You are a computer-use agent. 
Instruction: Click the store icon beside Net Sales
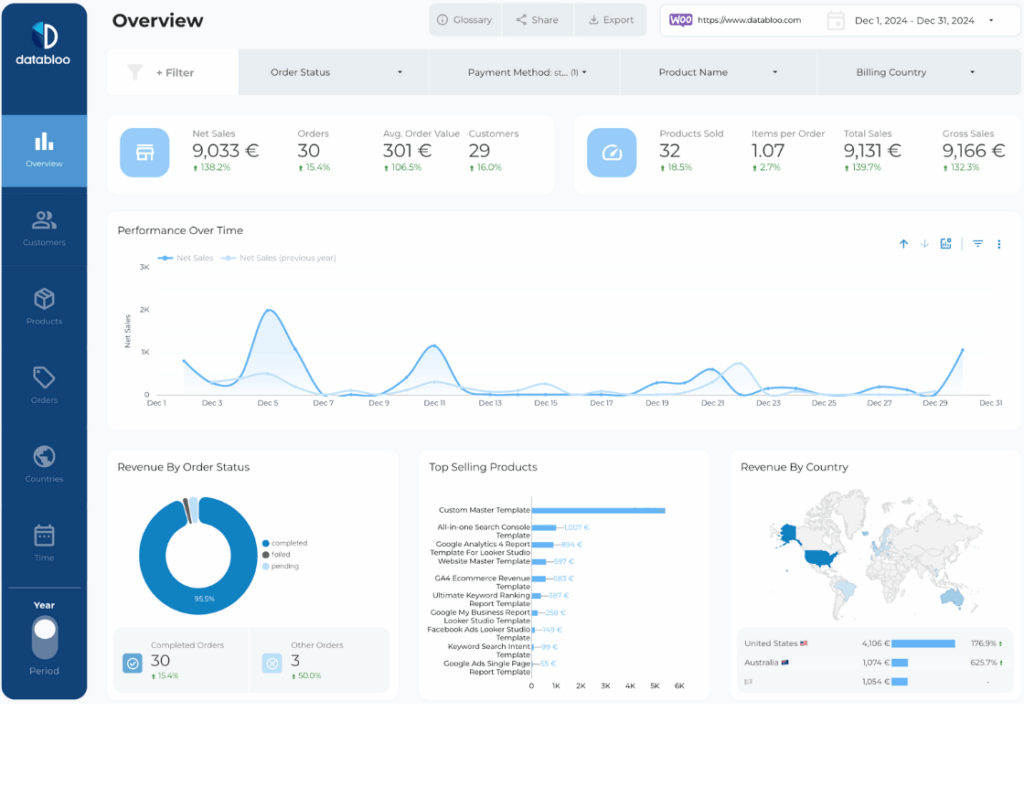coord(145,153)
